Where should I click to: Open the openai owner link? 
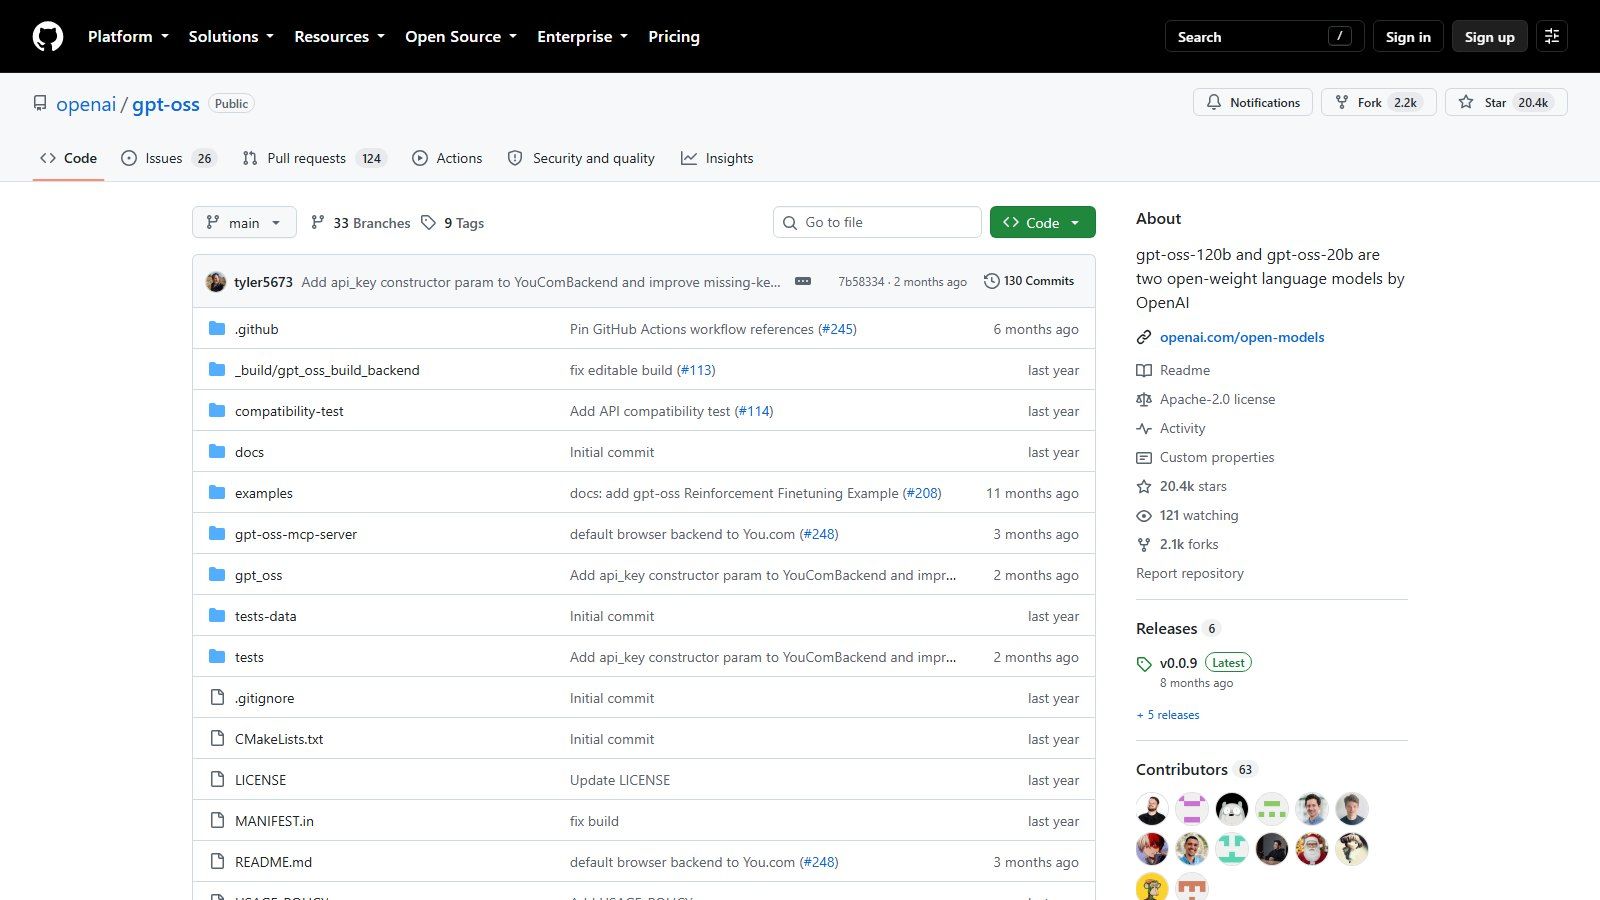(86, 104)
